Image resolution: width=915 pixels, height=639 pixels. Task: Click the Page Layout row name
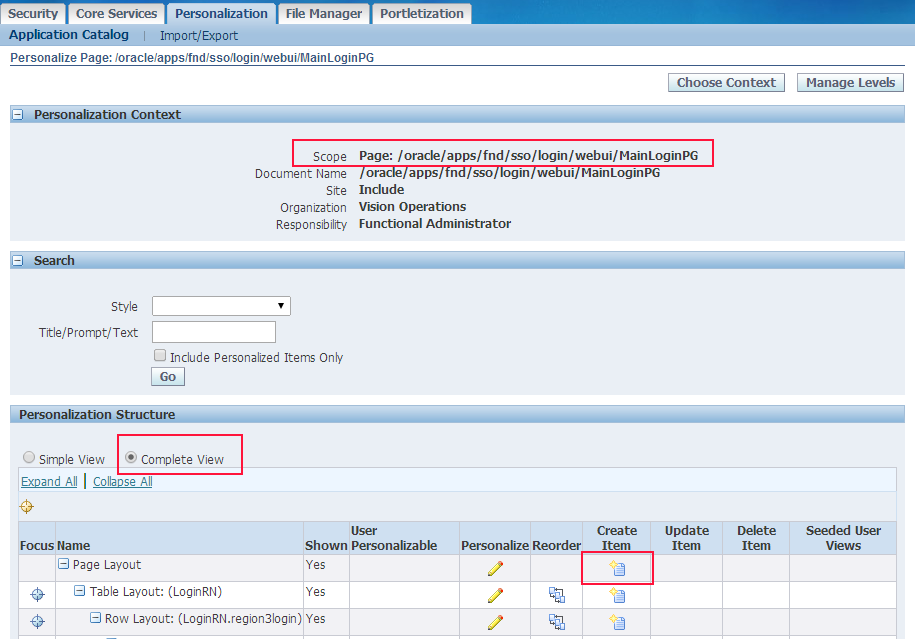[x=107, y=565]
